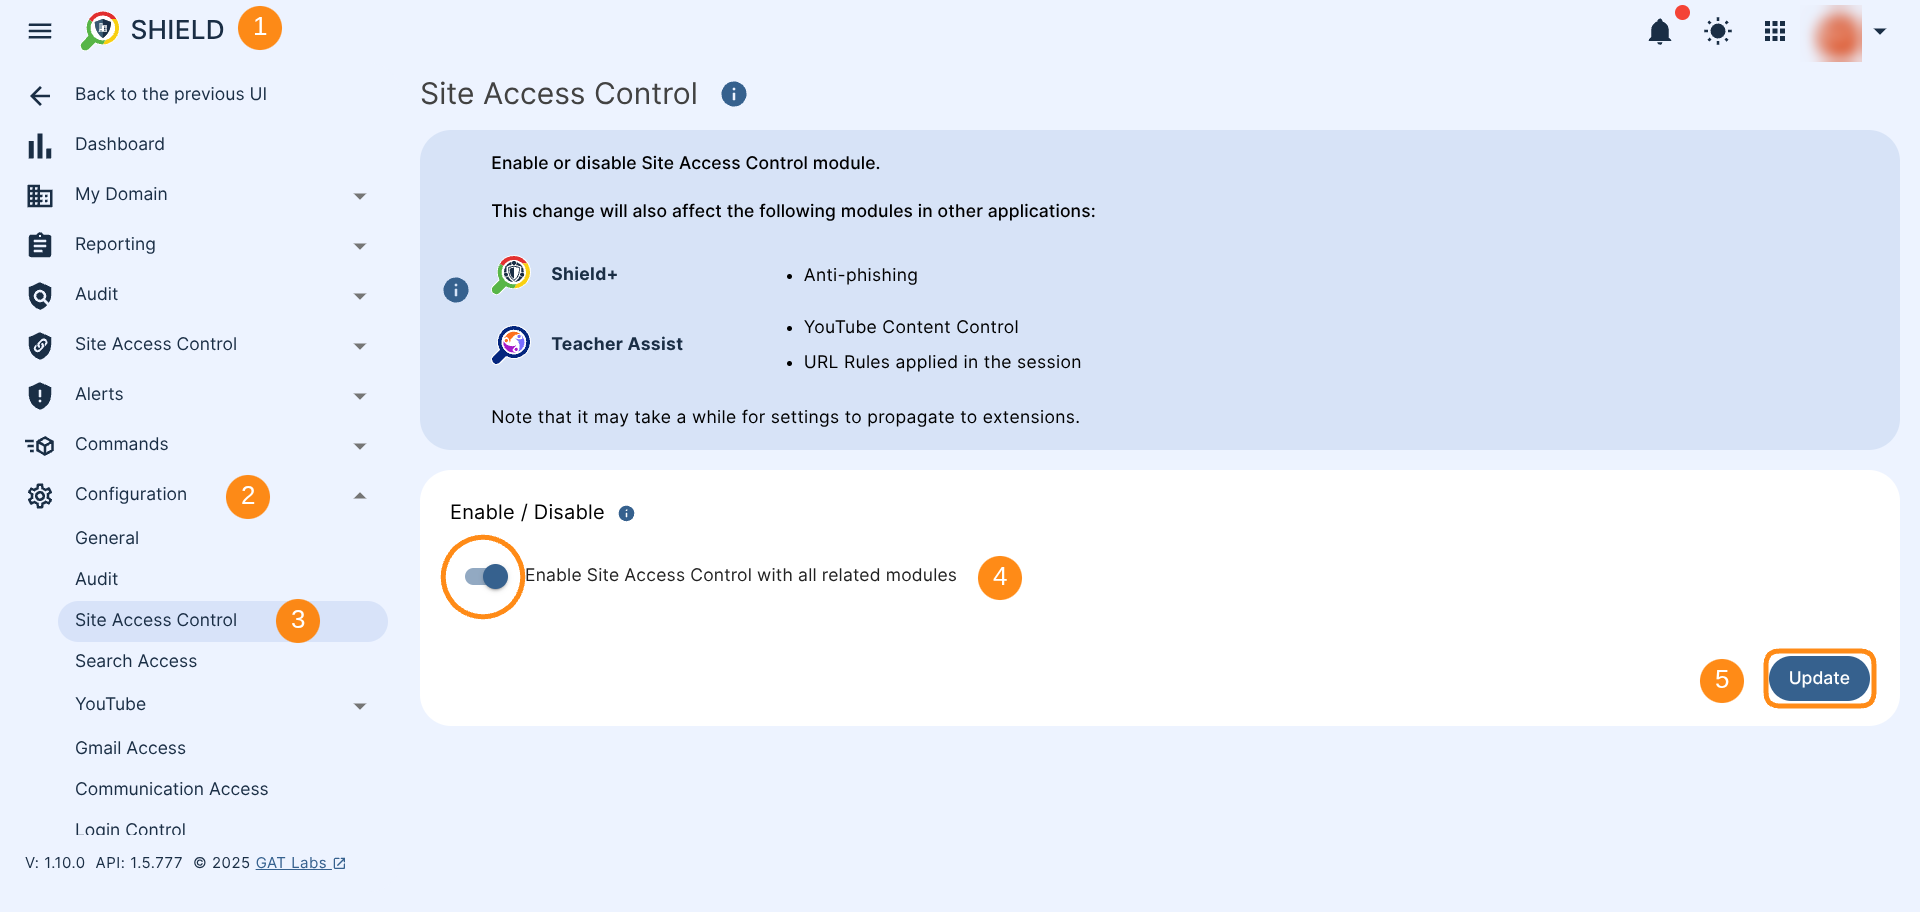Expand the My Domain menu arrow

click(x=360, y=196)
